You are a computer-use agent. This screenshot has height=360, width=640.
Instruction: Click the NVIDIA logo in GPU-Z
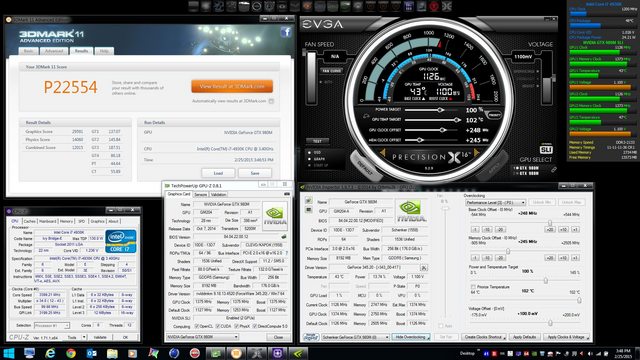tap(275, 216)
